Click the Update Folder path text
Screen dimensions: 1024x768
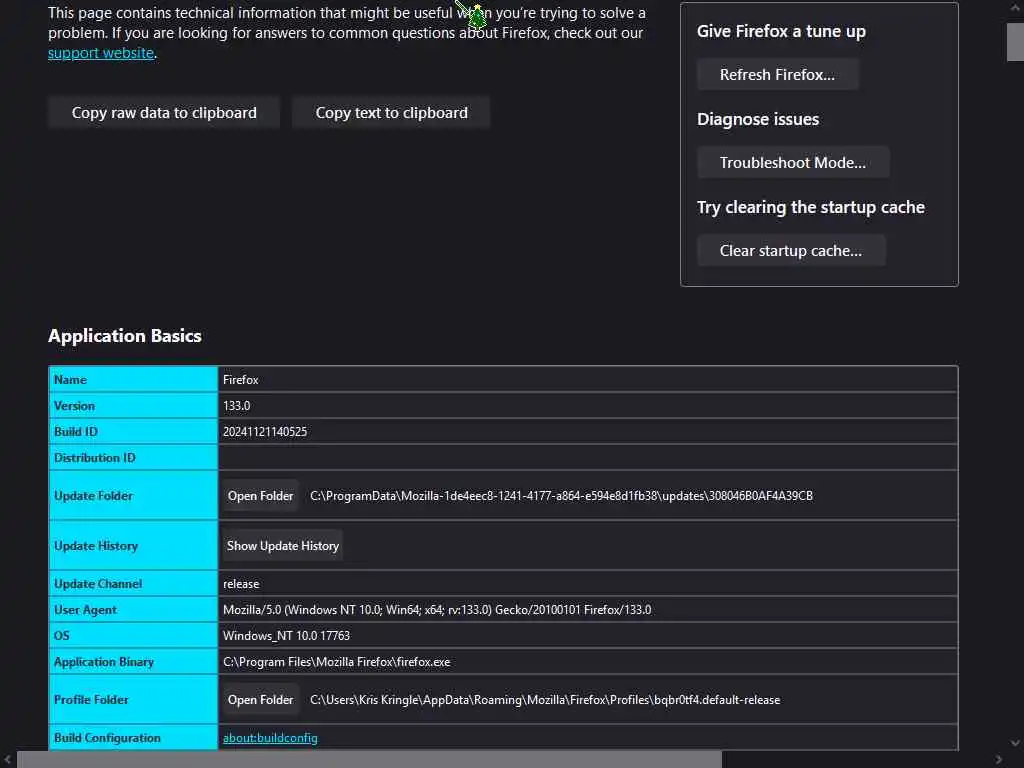[561, 496]
